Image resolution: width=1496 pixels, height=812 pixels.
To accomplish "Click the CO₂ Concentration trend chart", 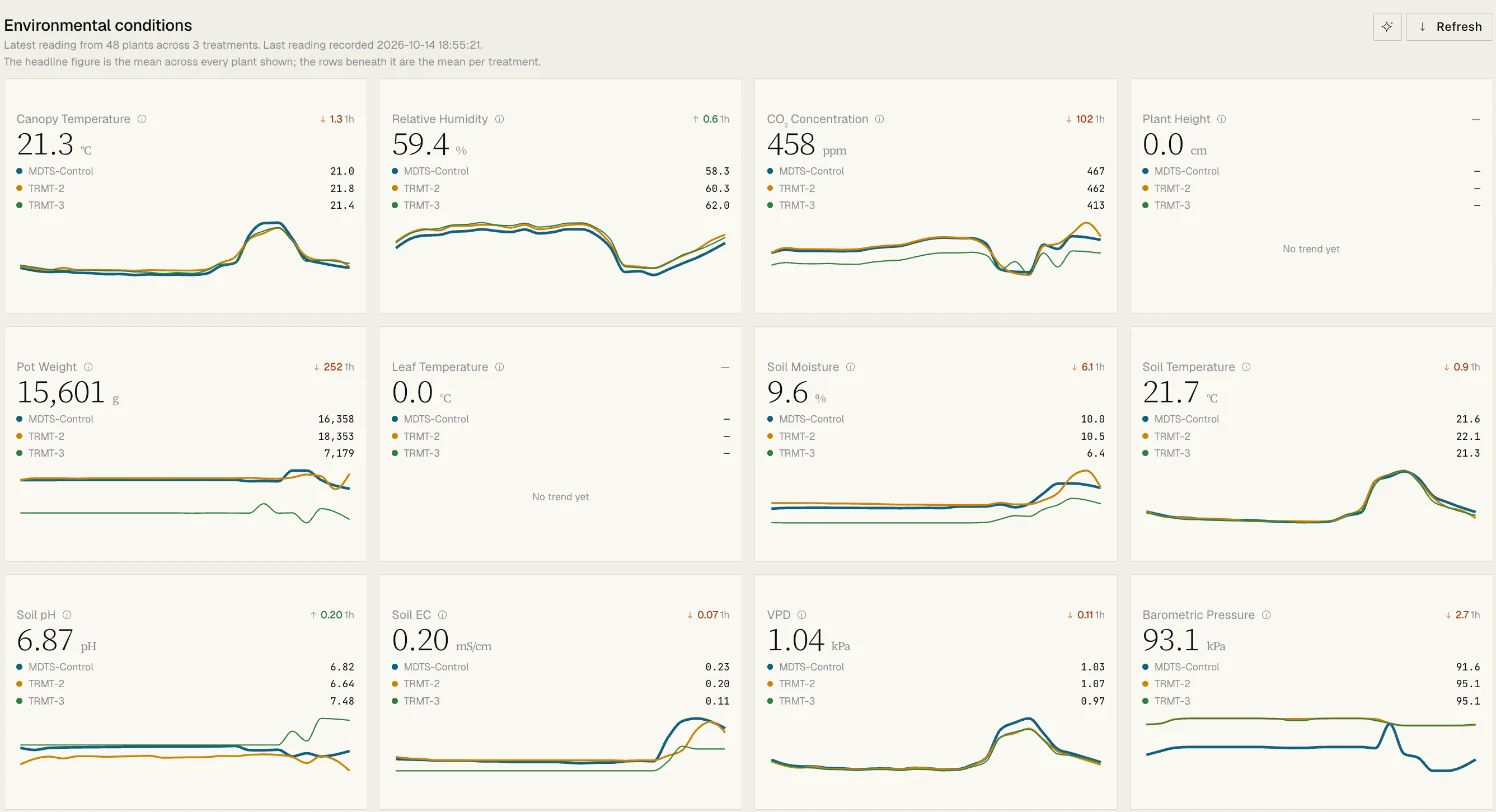I will pos(936,249).
